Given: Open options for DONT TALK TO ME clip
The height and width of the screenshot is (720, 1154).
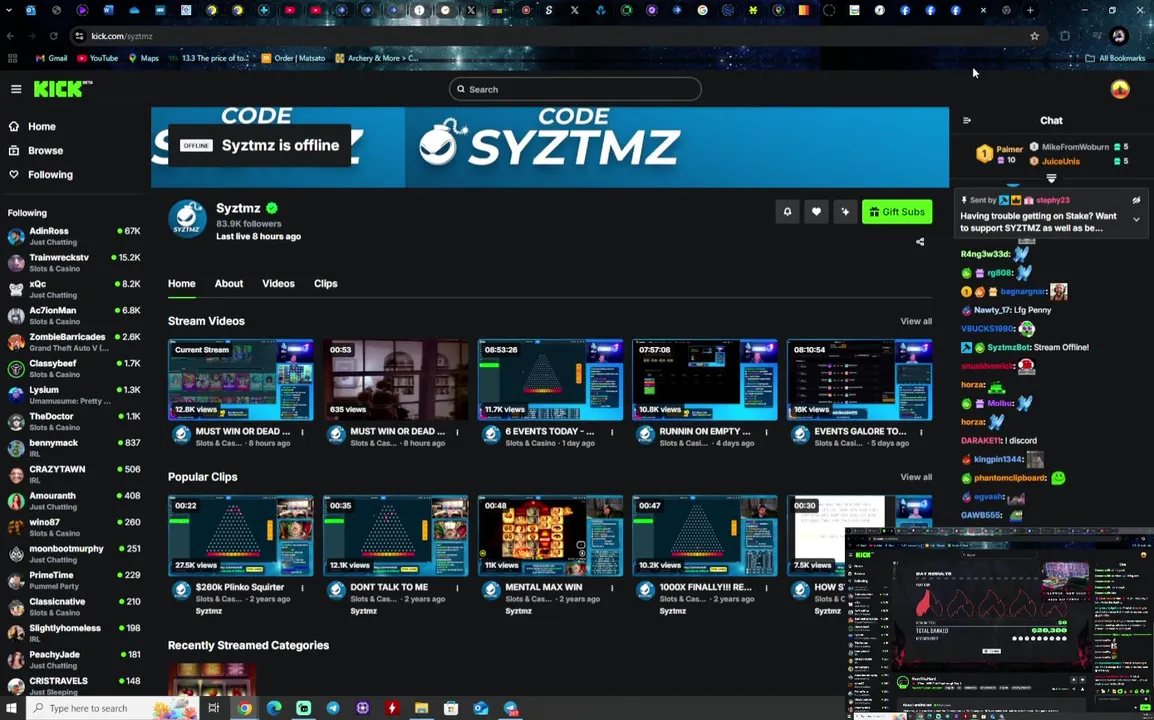Looking at the screenshot, I should [x=457, y=588].
